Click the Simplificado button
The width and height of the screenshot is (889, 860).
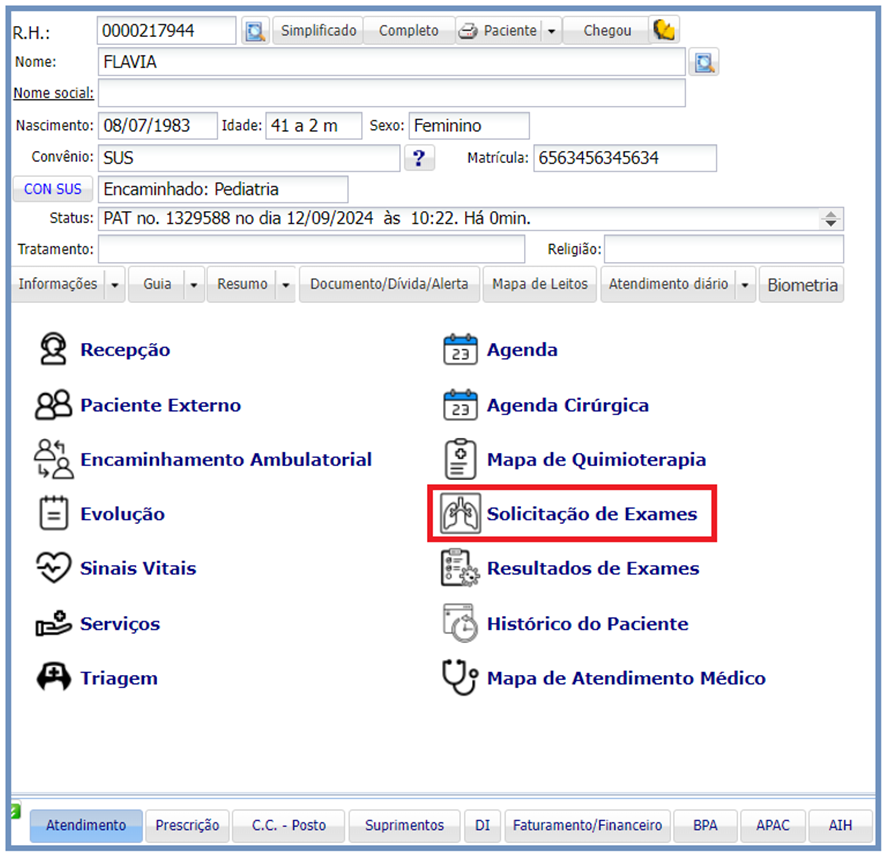pyautogui.click(x=318, y=31)
